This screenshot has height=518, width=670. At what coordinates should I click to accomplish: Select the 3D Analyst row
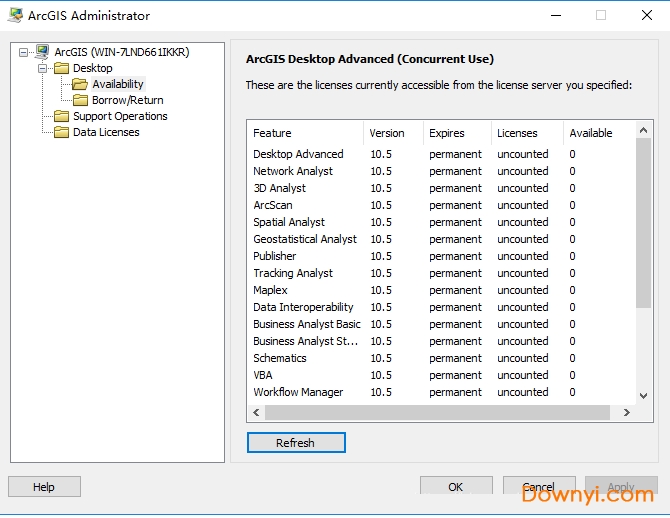coord(441,188)
